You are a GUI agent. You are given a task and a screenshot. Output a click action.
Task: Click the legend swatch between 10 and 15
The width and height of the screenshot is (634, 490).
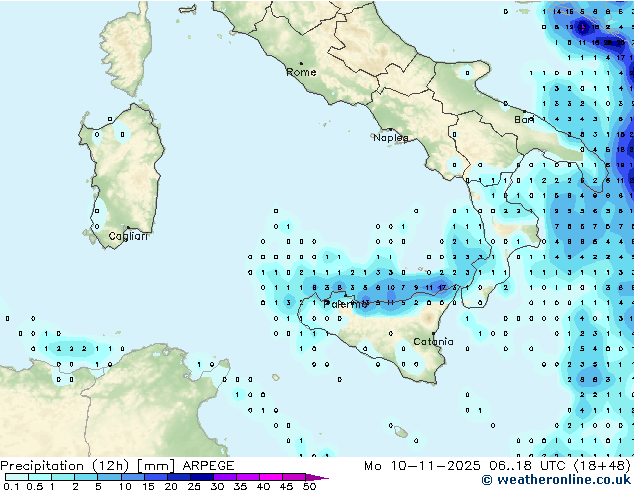click(x=132, y=477)
